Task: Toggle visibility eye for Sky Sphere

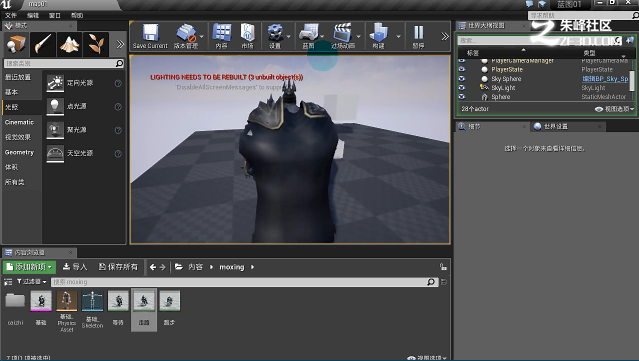Action: pyautogui.click(x=462, y=78)
